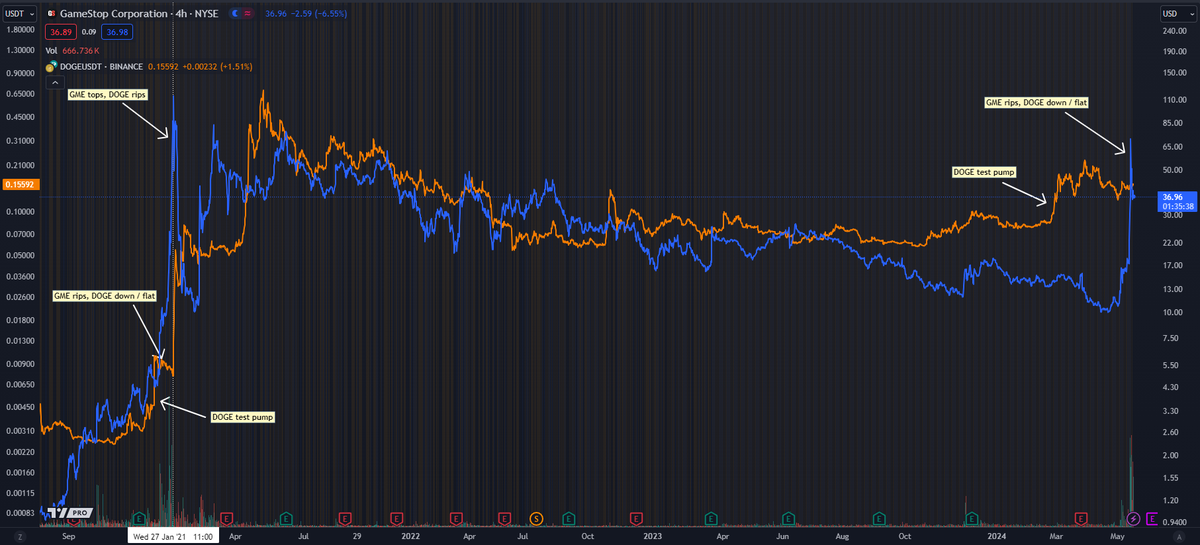The image size is (1200, 545).
Task: Click the 0.9400 right price-scale label
Action: [x=1174, y=521]
